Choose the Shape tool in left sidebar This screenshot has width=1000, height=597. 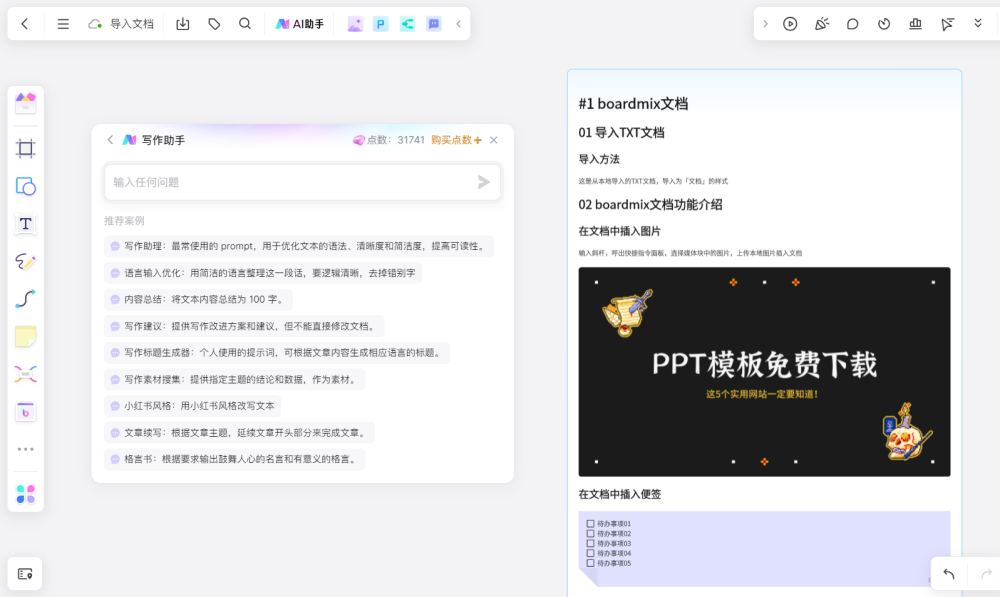point(26,186)
